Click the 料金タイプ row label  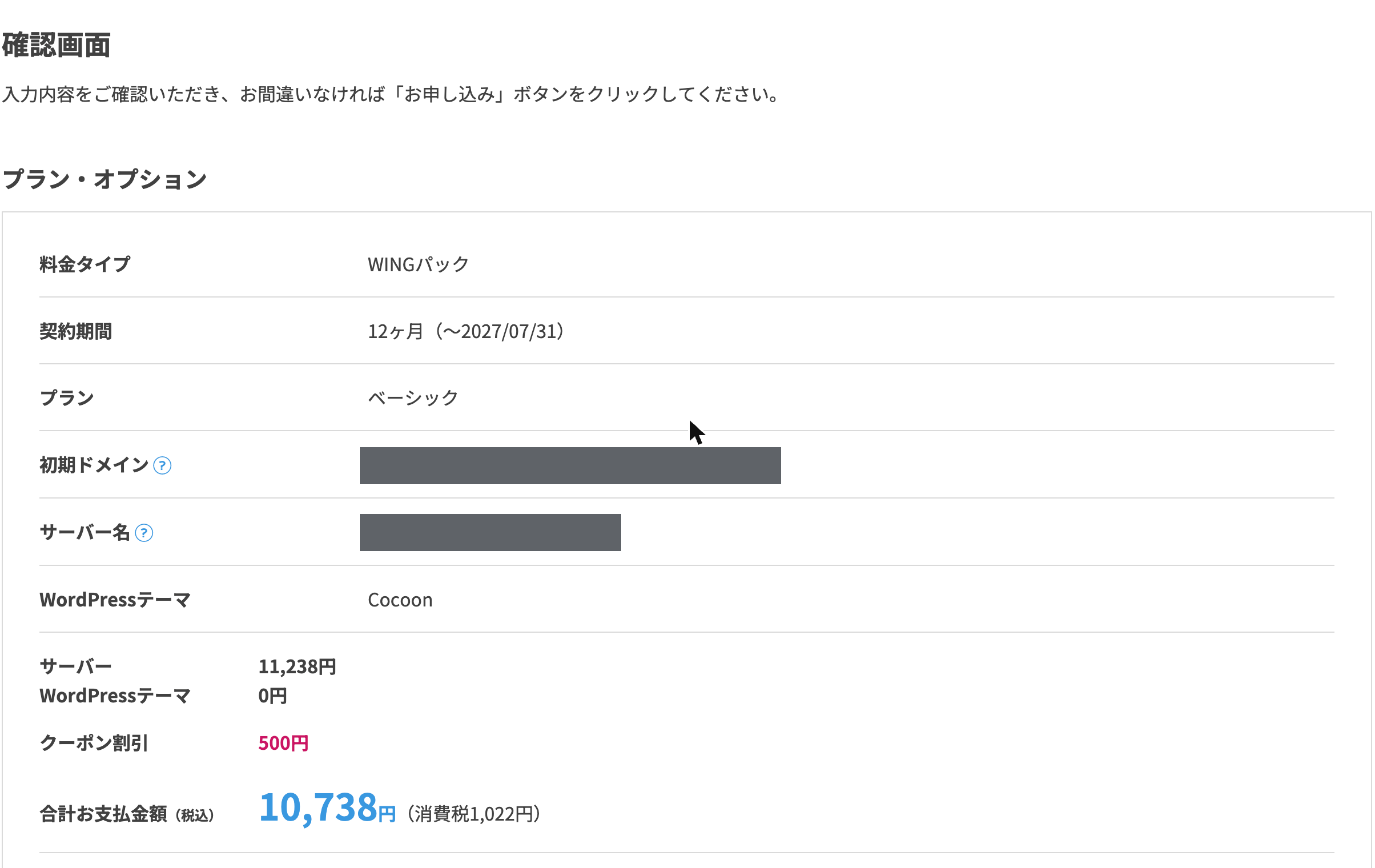pos(85,264)
